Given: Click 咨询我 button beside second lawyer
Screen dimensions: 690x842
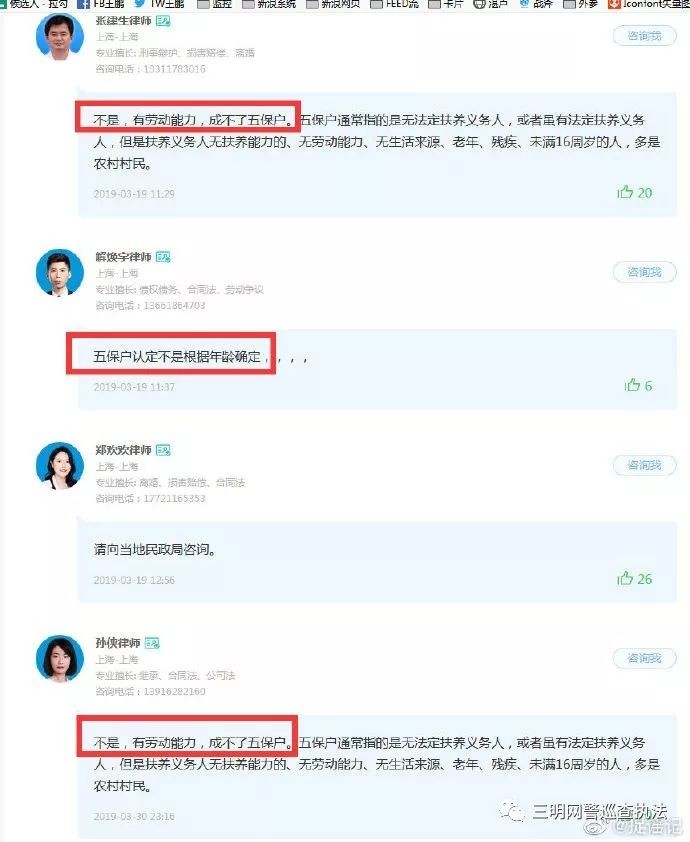Looking at the screenshot, I should point(644,272).
